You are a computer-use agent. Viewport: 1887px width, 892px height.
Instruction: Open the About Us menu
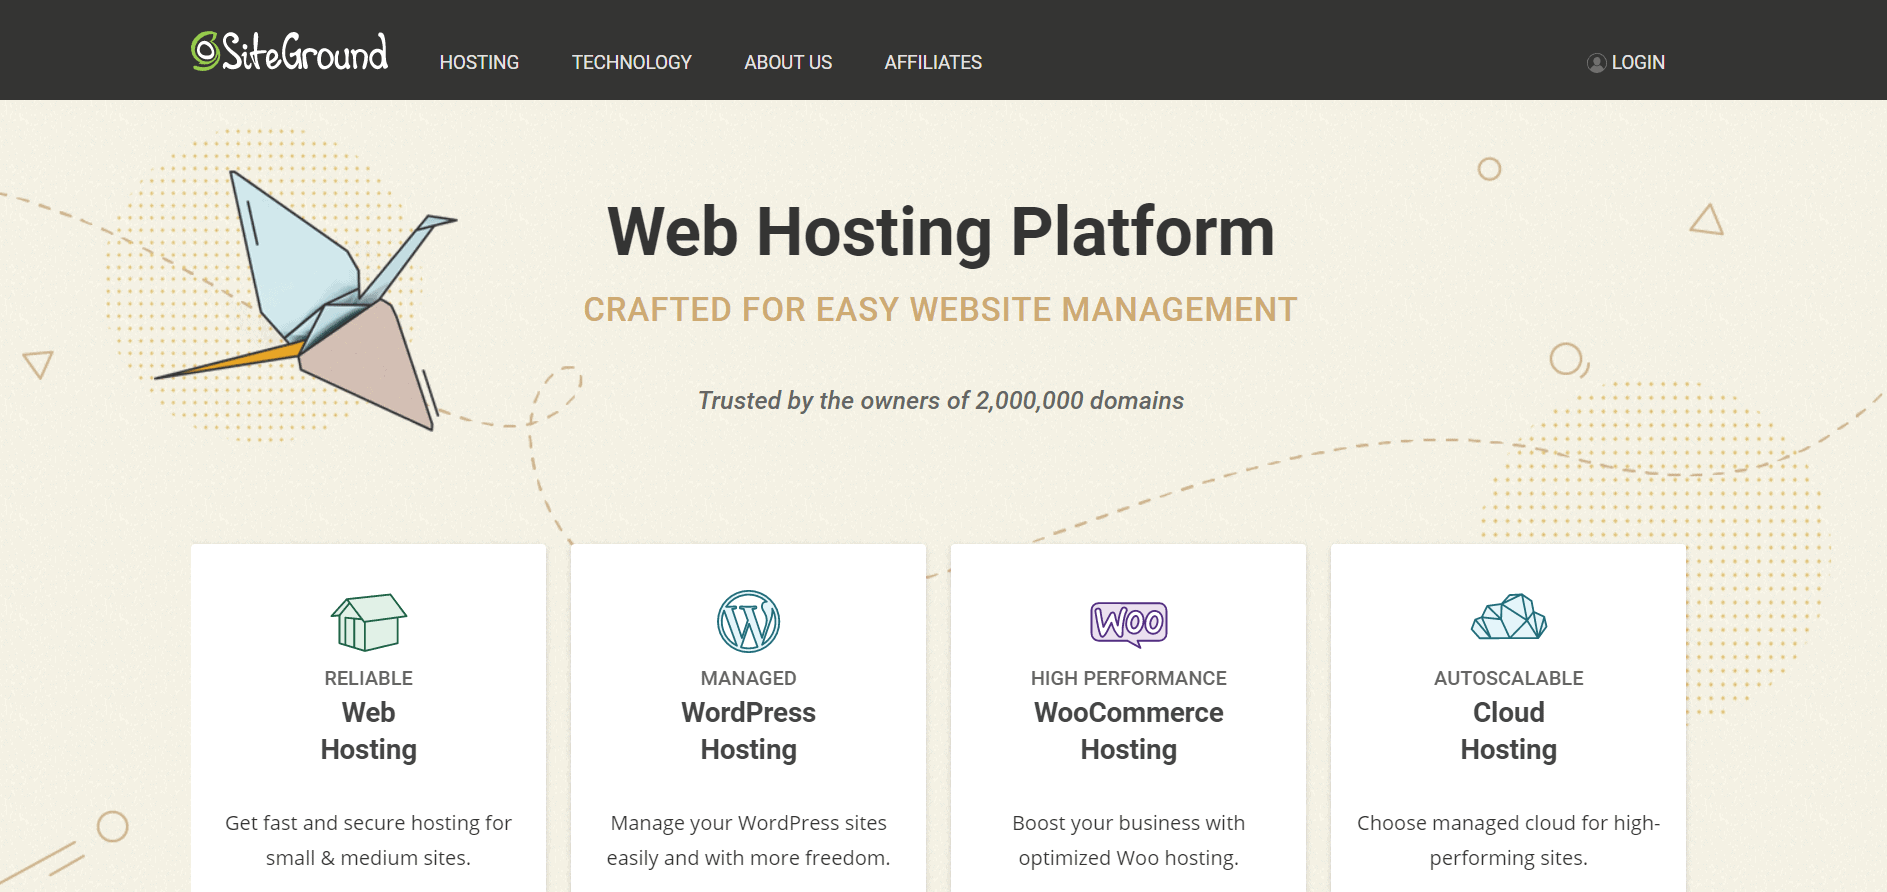pos(788,62)
